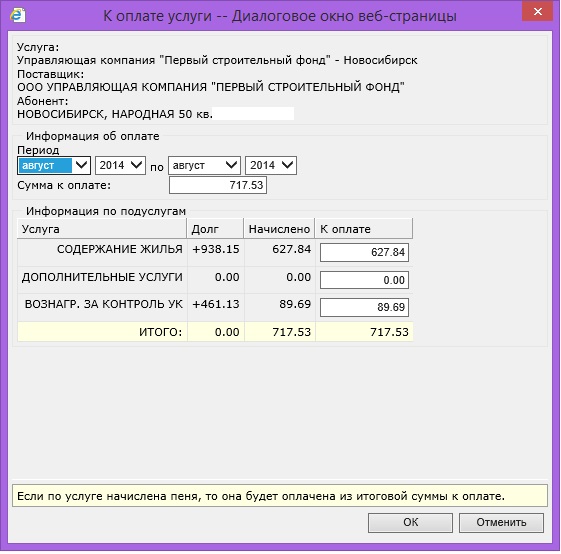The height and width of the screenshot is (554, 561).
Task: Expand the end year 2014 dropdown
Action: (x=271, y=165)
